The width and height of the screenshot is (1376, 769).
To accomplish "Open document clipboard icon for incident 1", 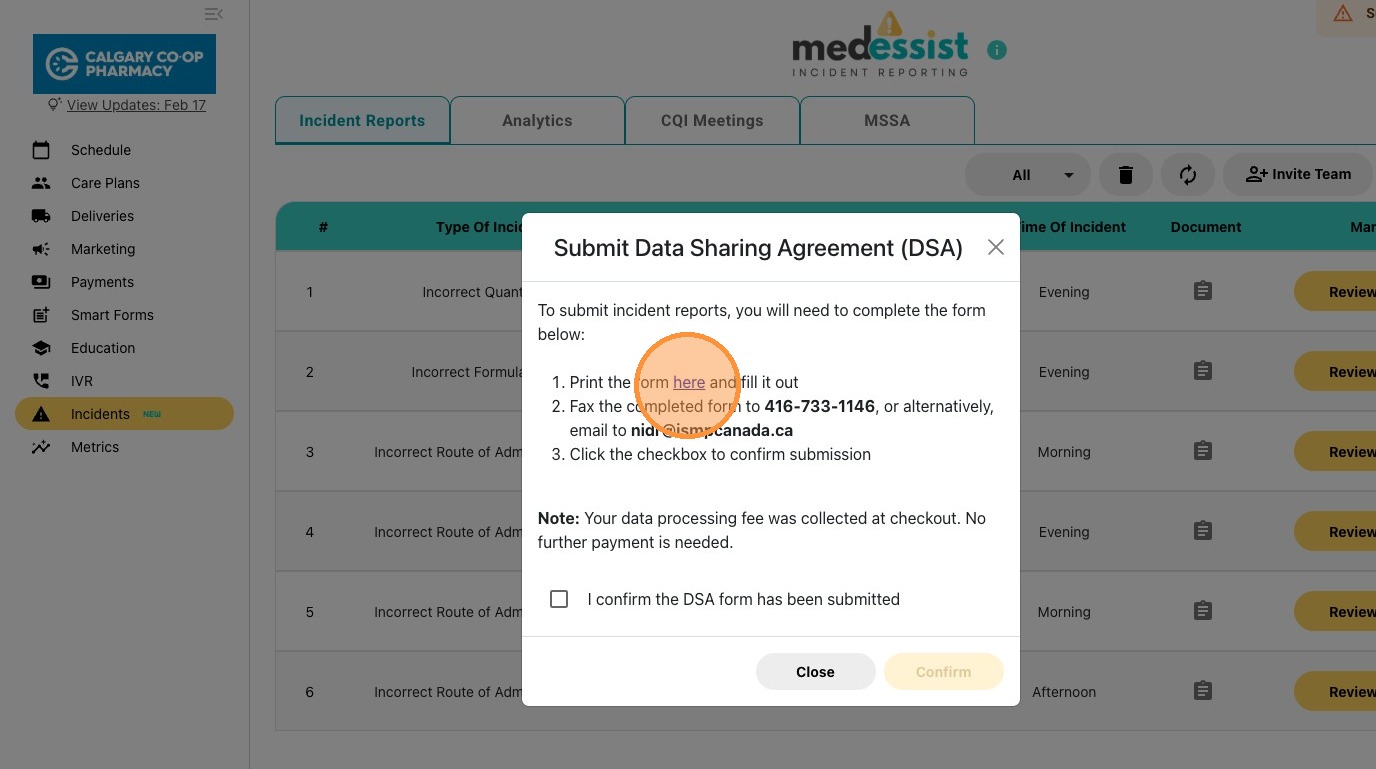I will (x=1203, y=291).
